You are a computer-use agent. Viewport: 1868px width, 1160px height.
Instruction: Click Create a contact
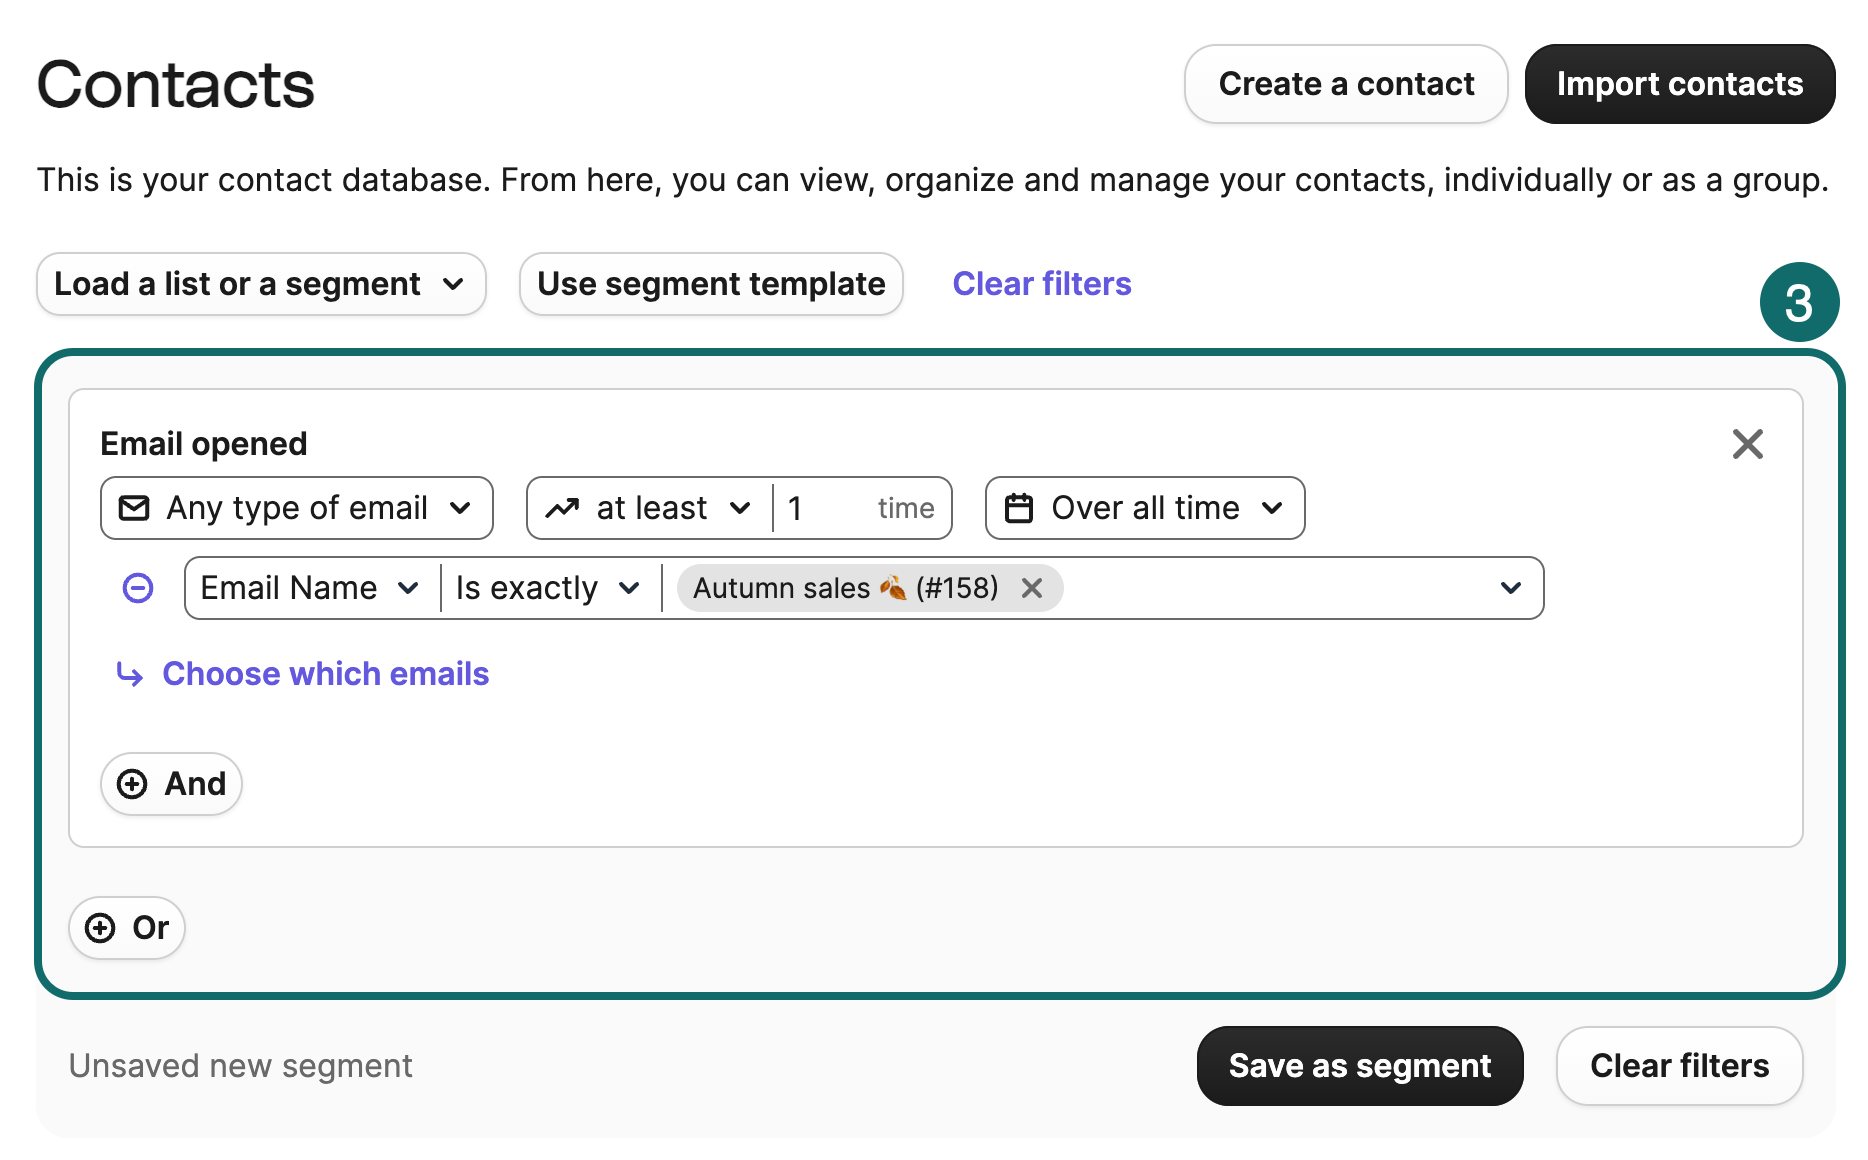click(x=1345, y=84)
